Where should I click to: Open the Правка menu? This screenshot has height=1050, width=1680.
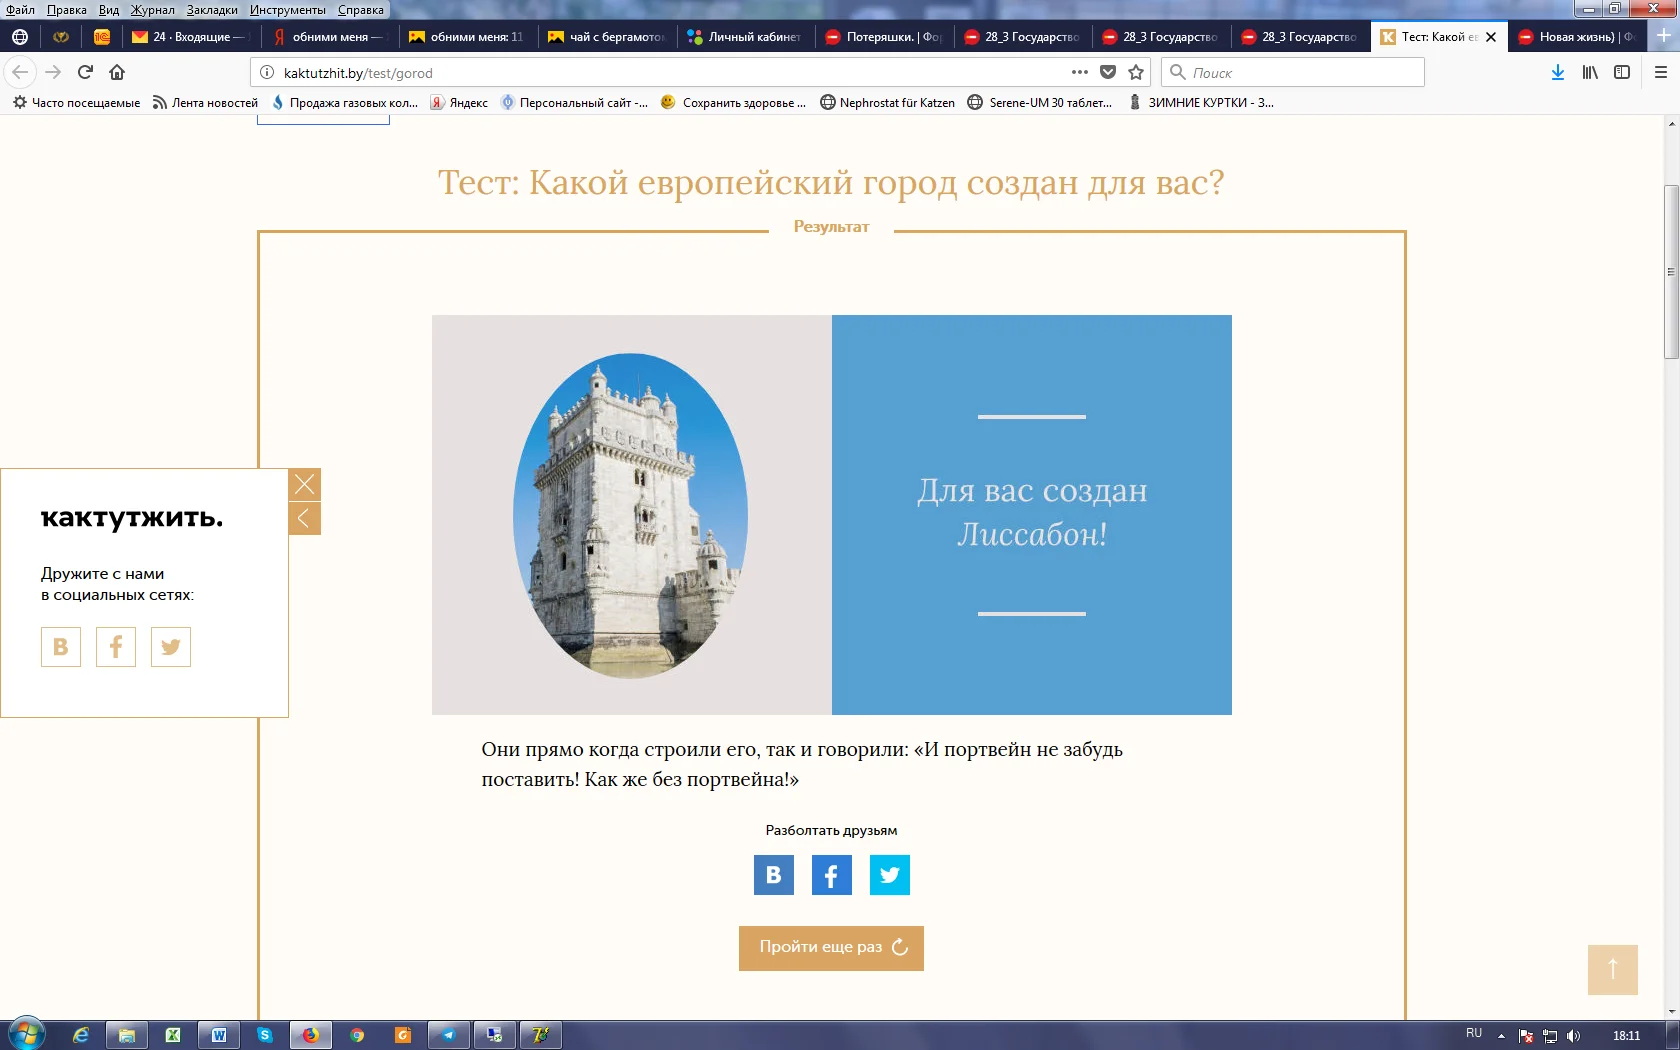coord(67,10)
